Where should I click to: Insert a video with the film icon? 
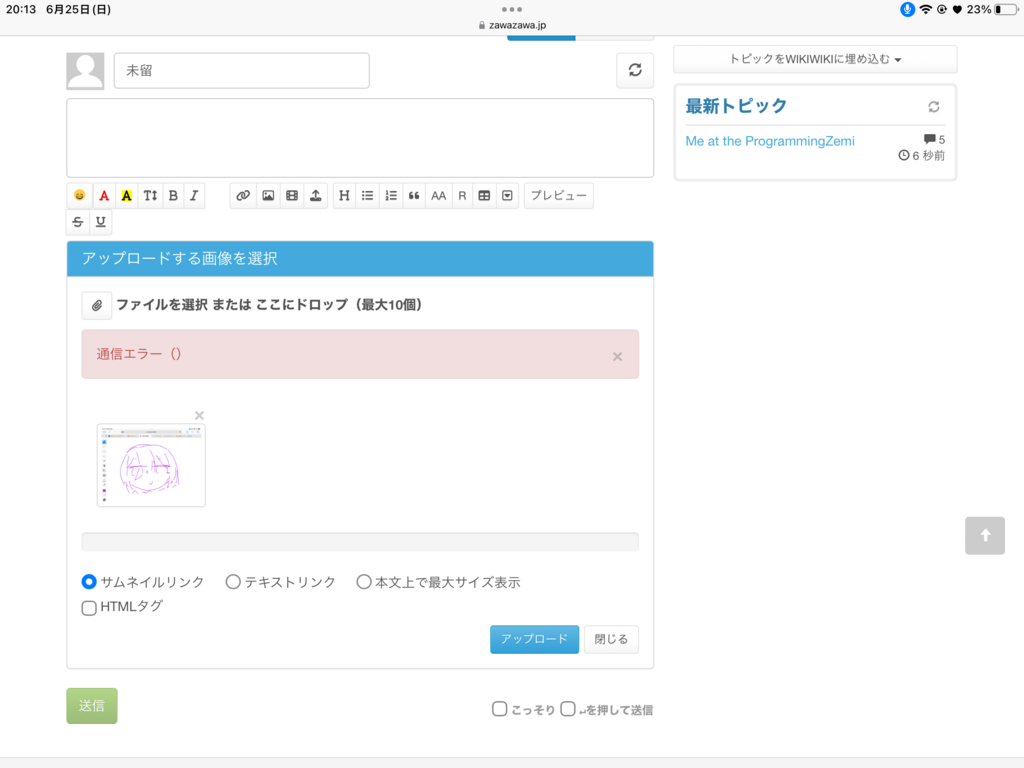292,195
